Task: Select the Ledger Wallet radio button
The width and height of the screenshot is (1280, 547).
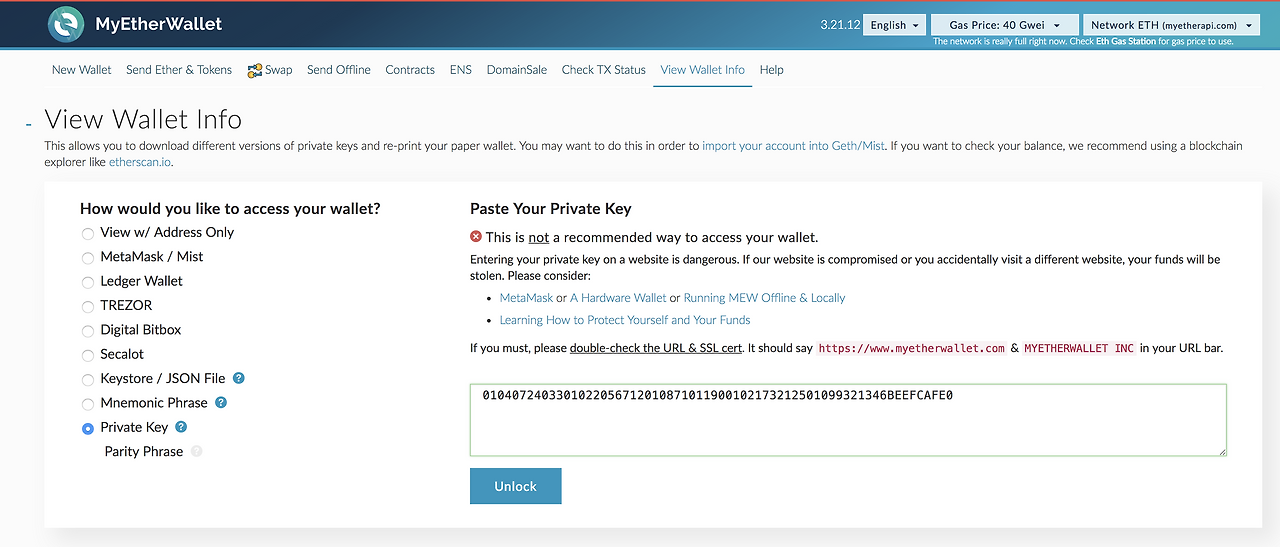Action: tap(88, 282)
